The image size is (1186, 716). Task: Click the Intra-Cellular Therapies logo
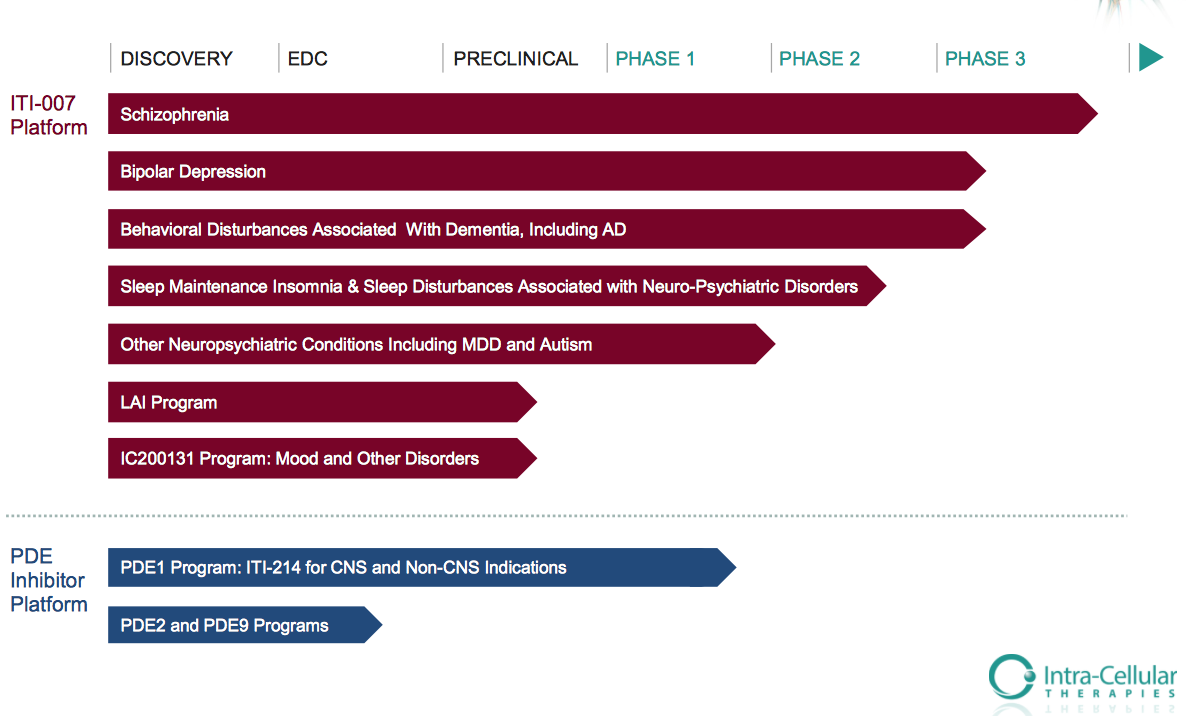click(x=1082, y=678)
